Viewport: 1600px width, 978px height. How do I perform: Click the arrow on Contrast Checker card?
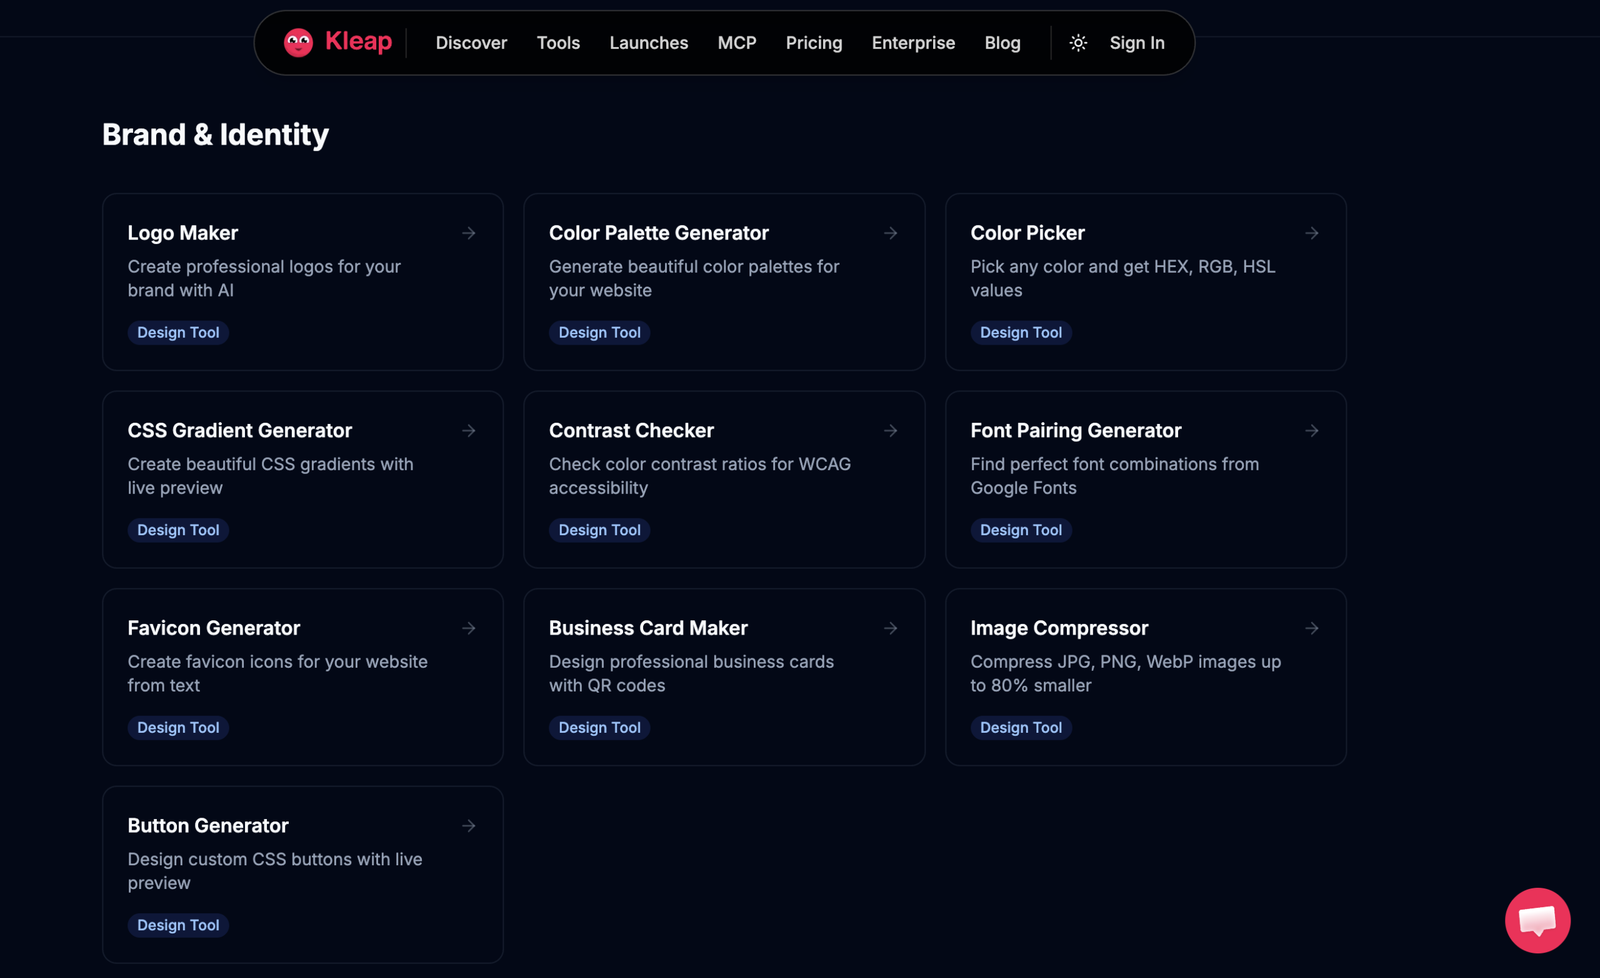[891, 431]
